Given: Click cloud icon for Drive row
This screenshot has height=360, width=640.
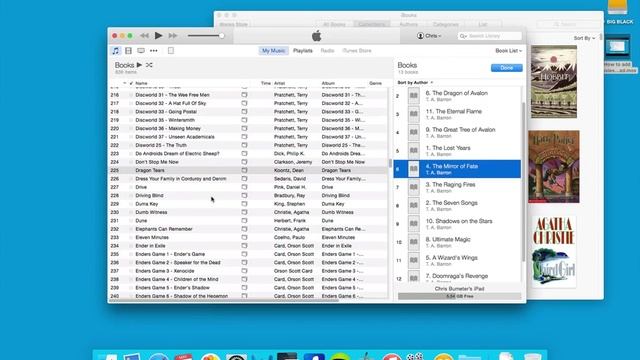Looking at the screenshot, I should pos(244,187).
